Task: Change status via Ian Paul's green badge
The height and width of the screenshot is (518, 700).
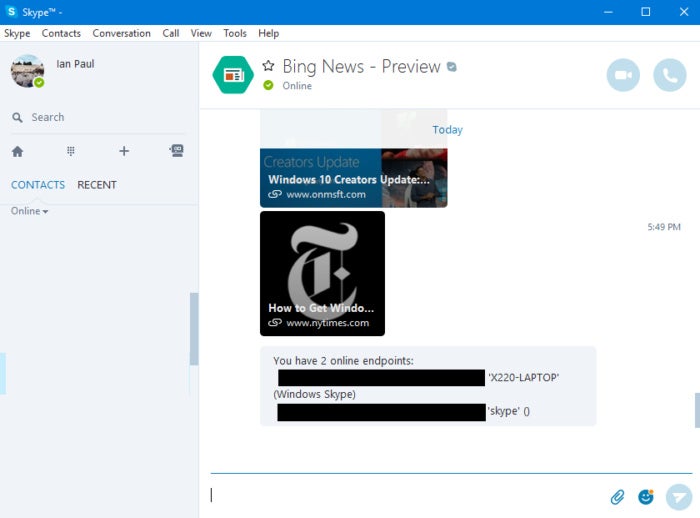Action: (x=39, y=83)
